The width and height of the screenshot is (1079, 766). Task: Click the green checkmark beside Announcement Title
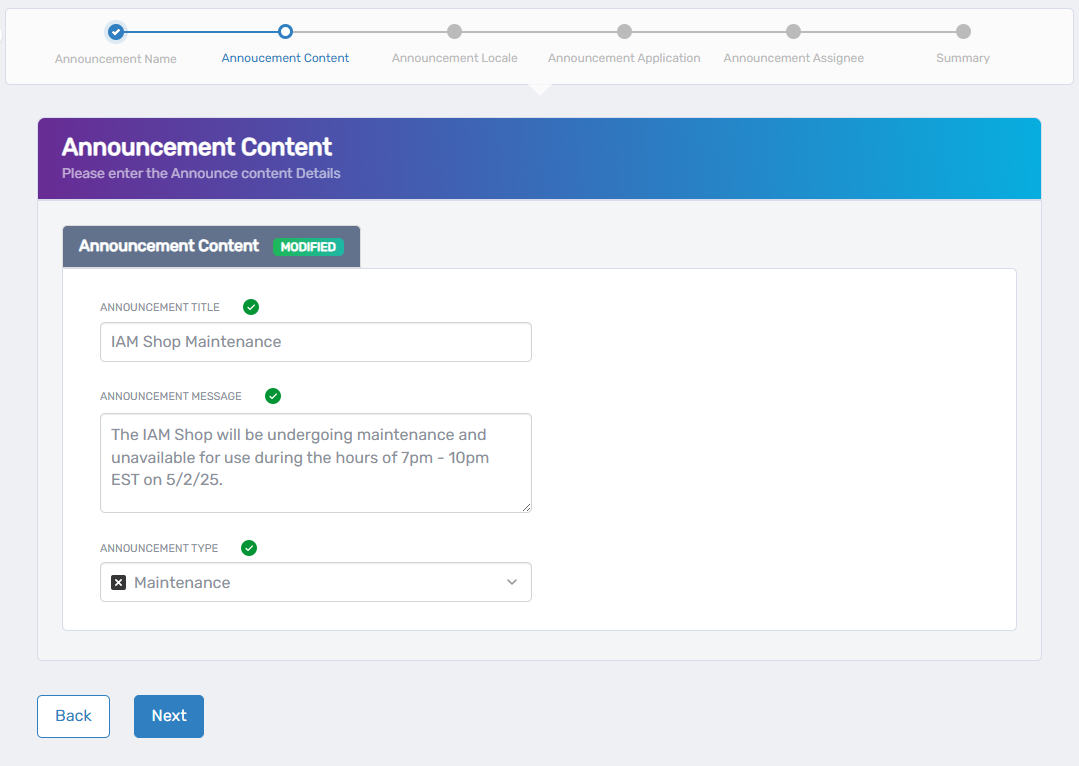click(251, 307)
